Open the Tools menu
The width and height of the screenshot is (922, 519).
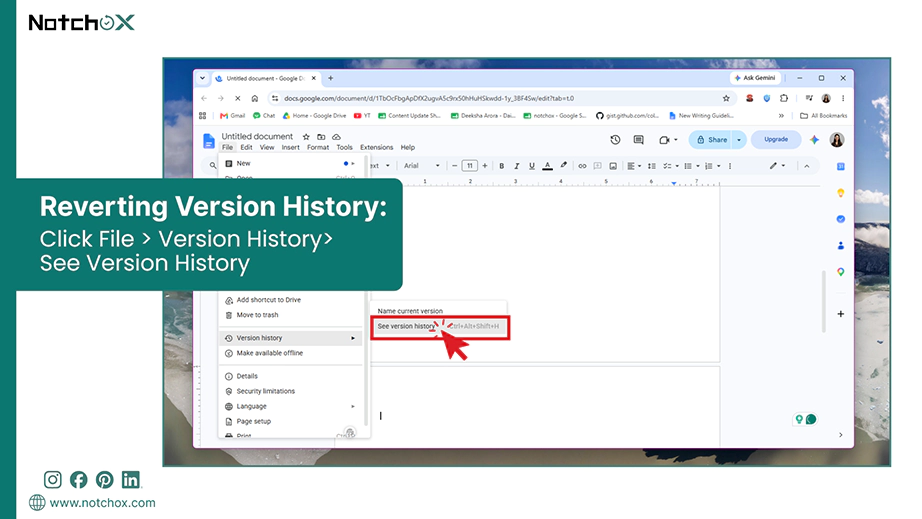coord(345,148)
